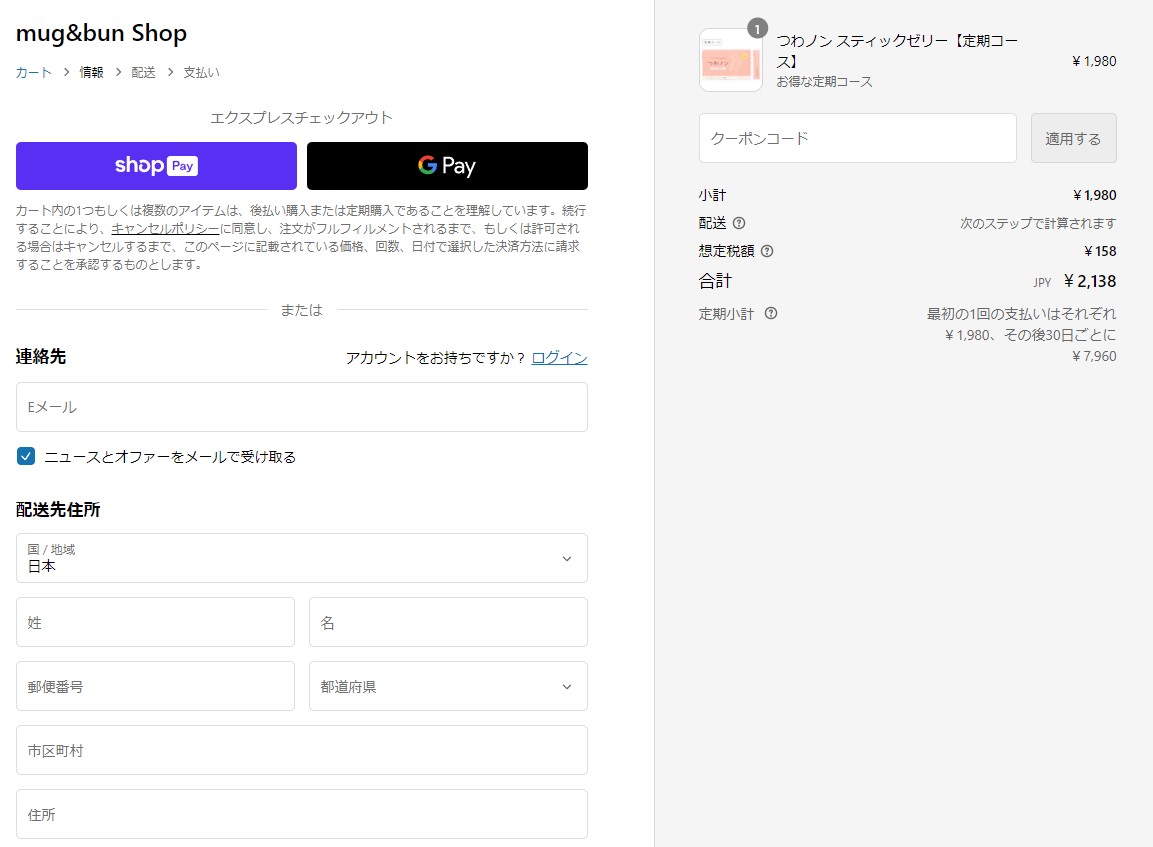Select the 情報 breadcrumb step

pyautogui.click(x=91, y=72)
